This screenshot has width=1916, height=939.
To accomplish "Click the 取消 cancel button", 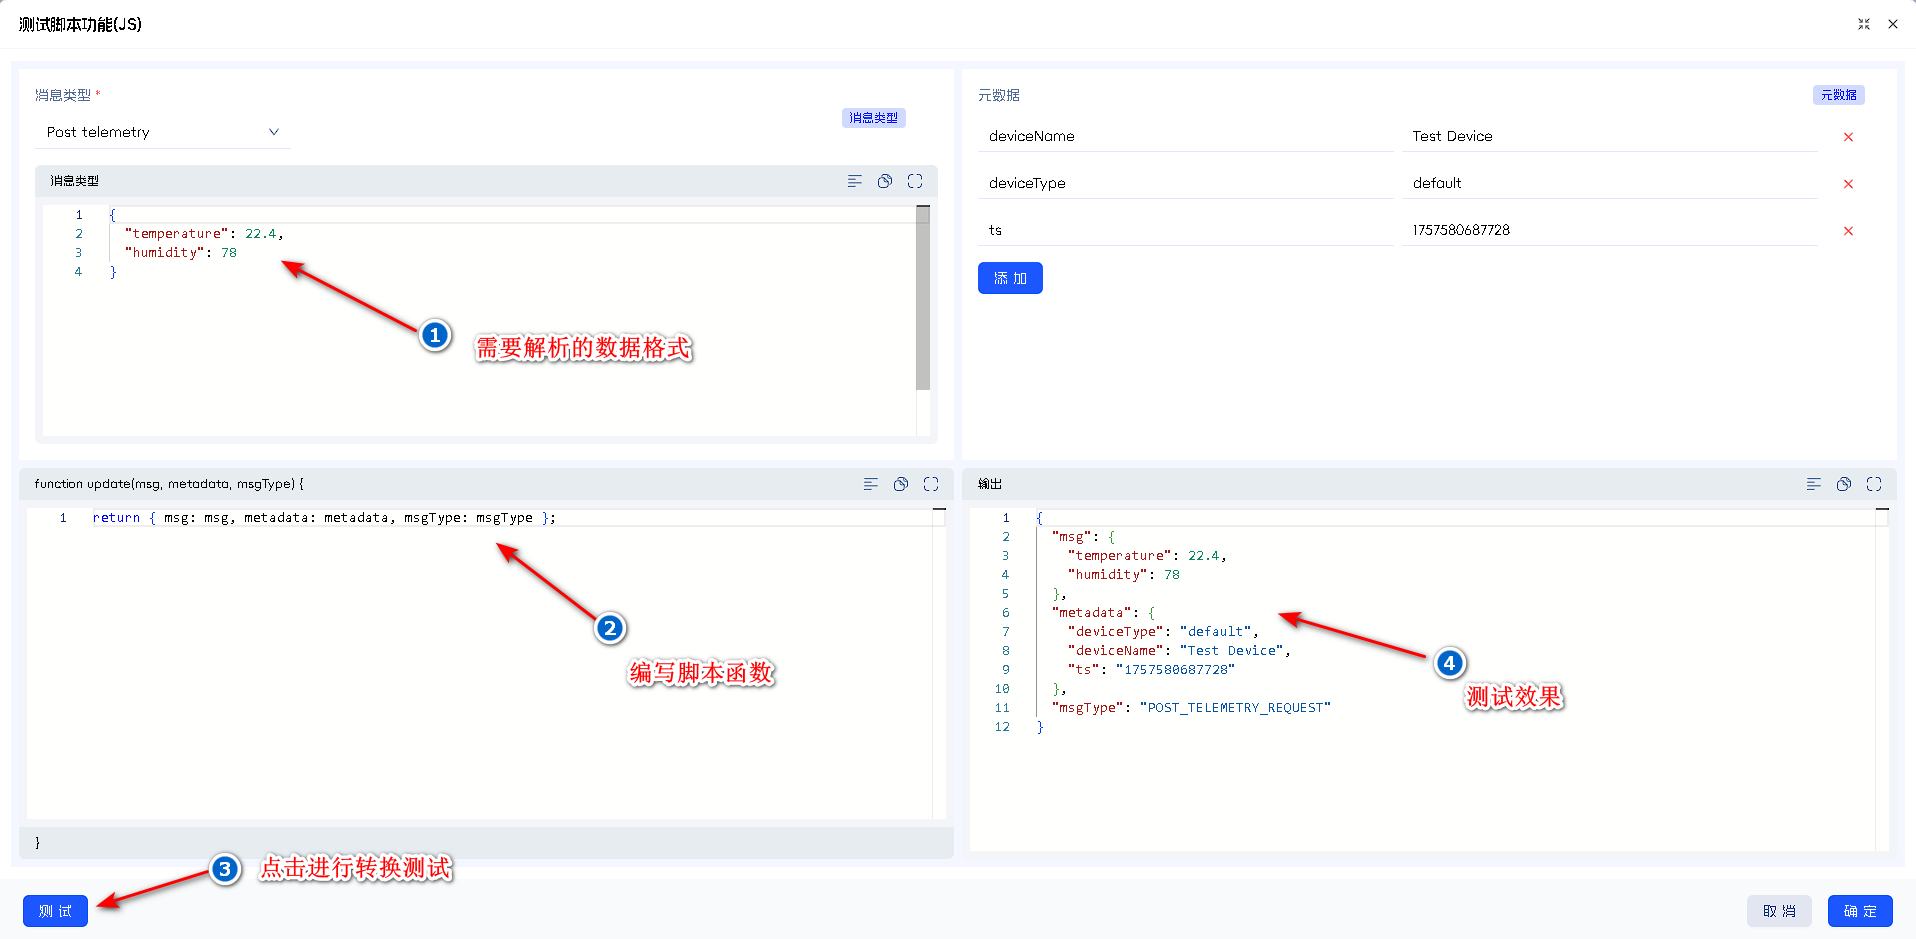I will pos(1779,911).
